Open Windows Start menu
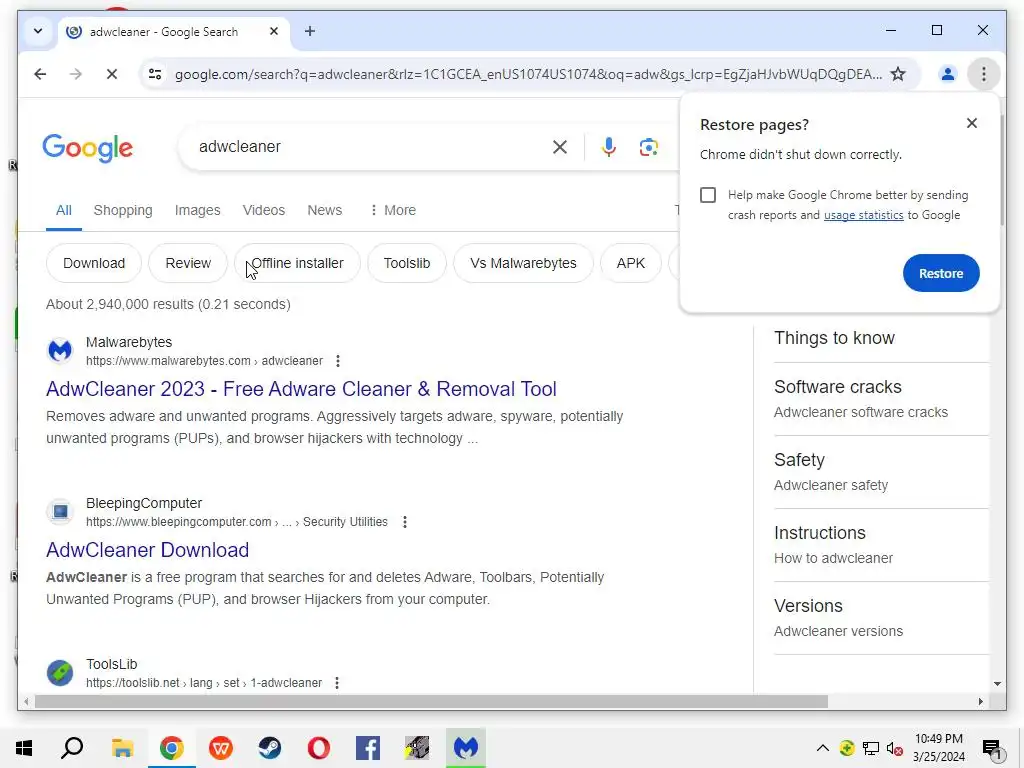 tap(24, 748)
